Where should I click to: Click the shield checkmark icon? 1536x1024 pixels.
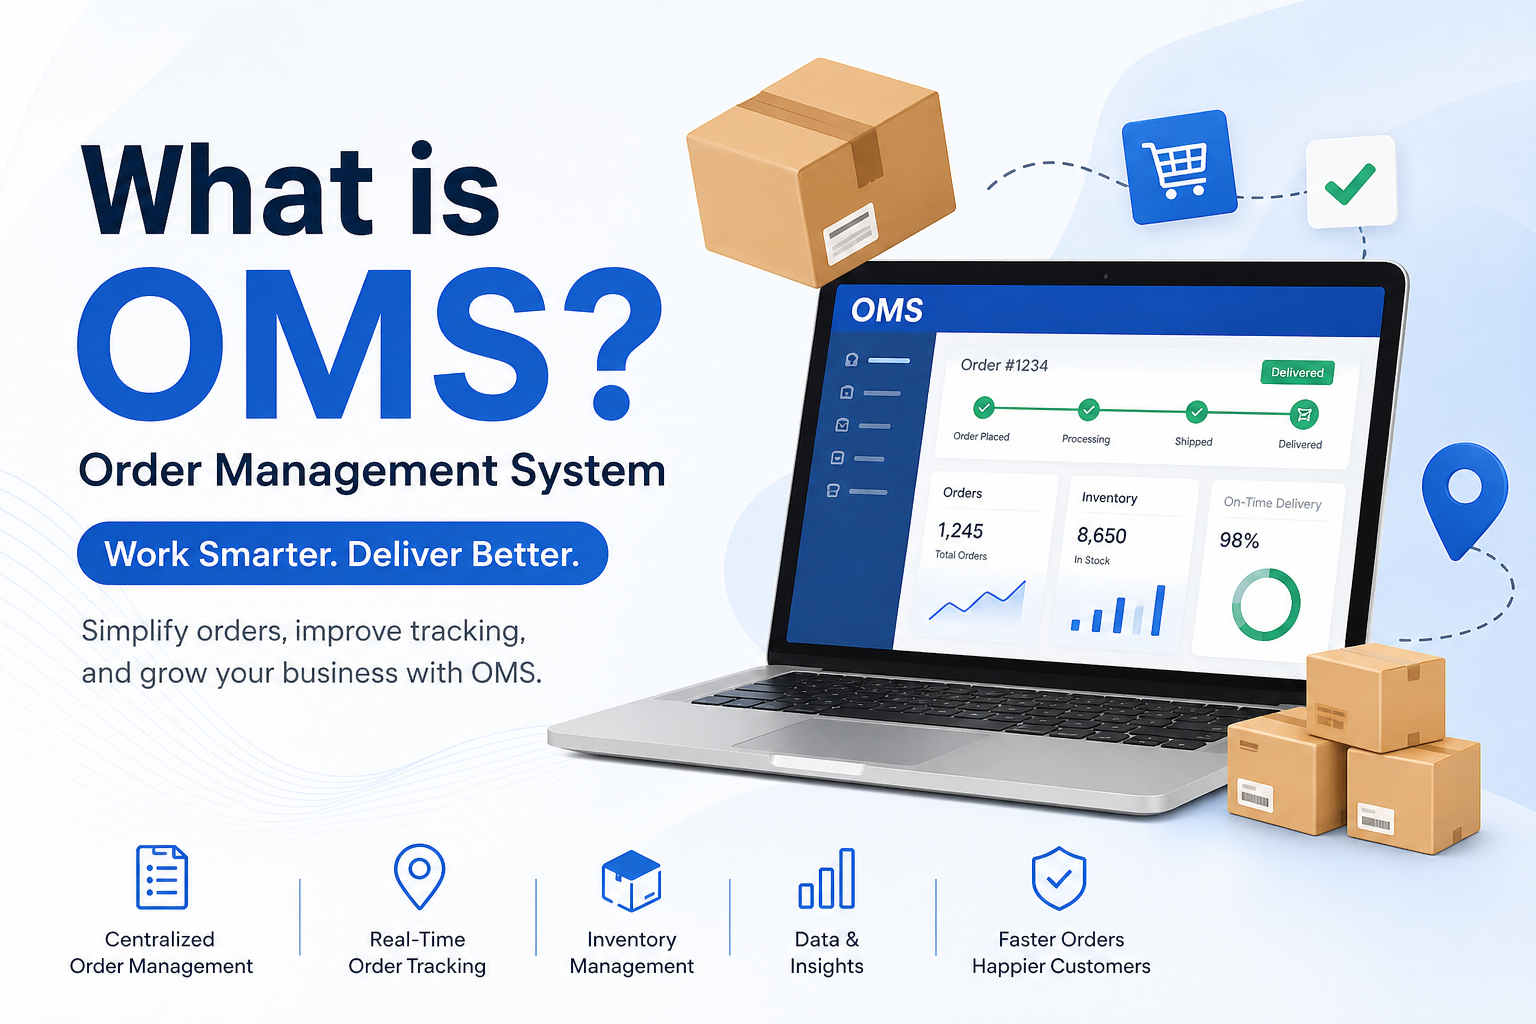point(1059,879)
